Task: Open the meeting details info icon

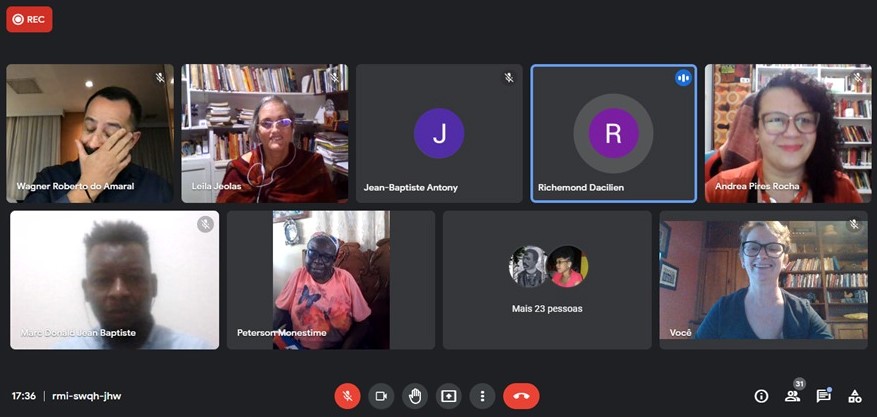Action: click(761, 396)
